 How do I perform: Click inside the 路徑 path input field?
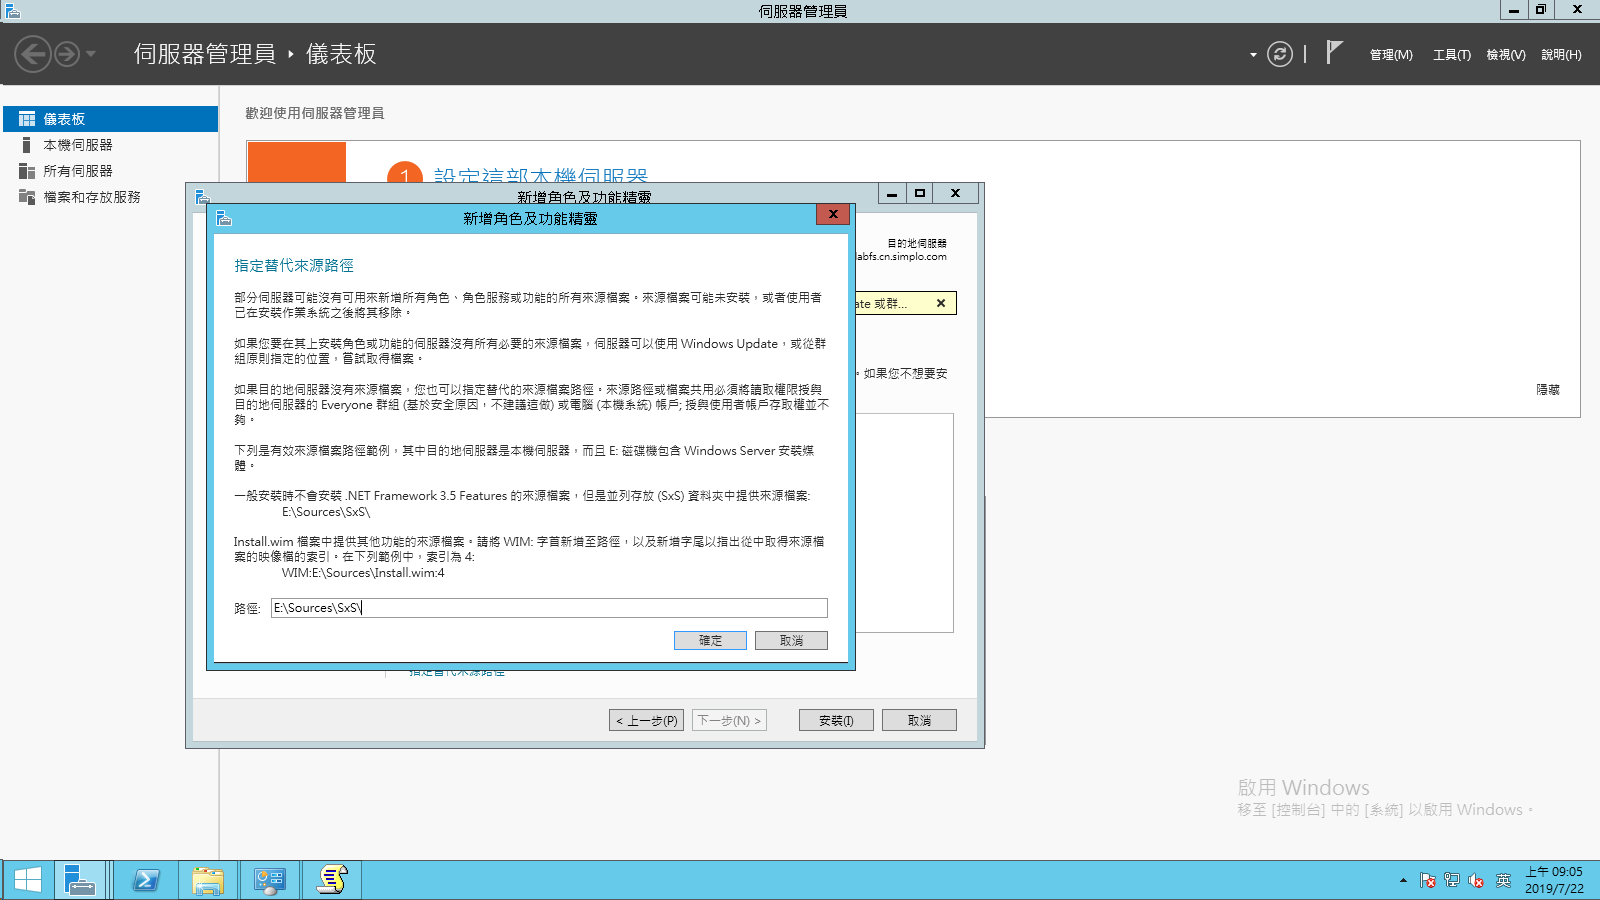click(549, 607)
